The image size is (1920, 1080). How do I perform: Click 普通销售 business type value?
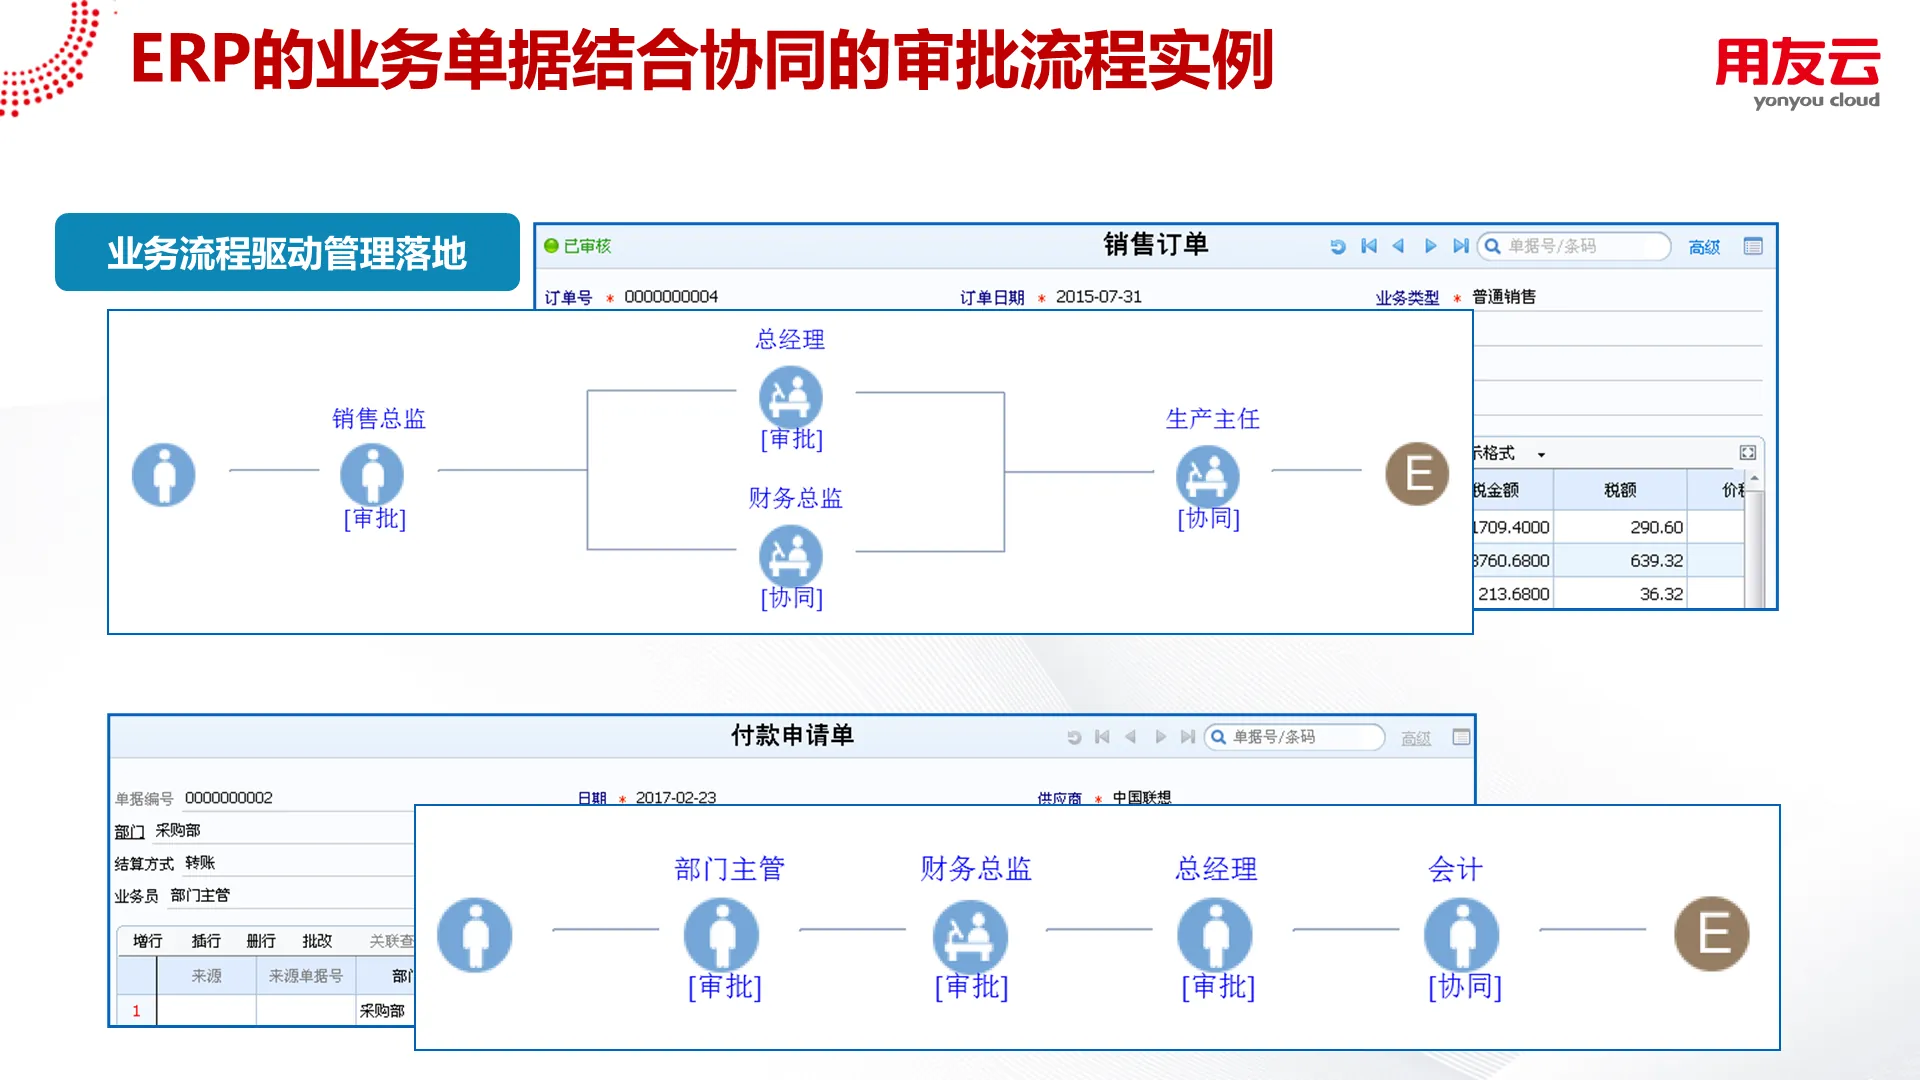coord(1504,297)
